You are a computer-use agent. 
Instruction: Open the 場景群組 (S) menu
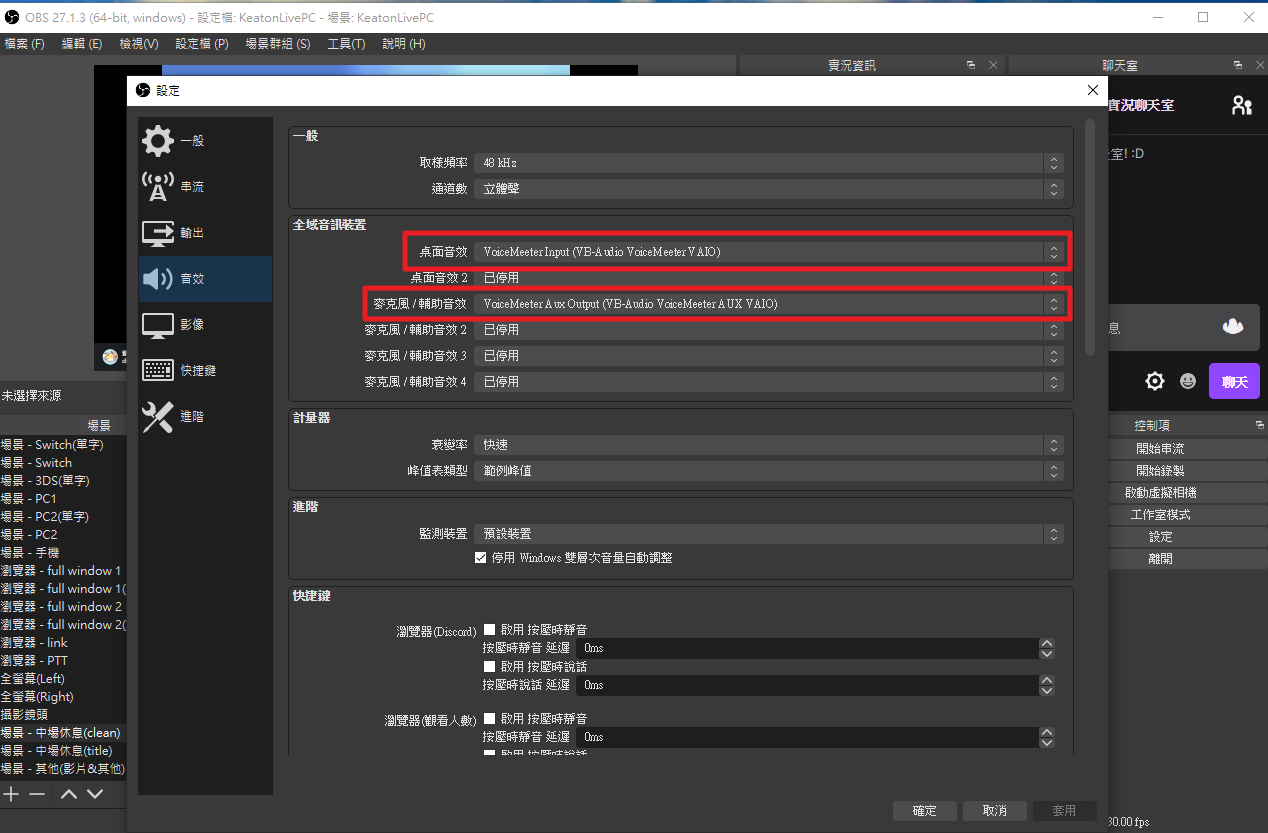(278, 44)
